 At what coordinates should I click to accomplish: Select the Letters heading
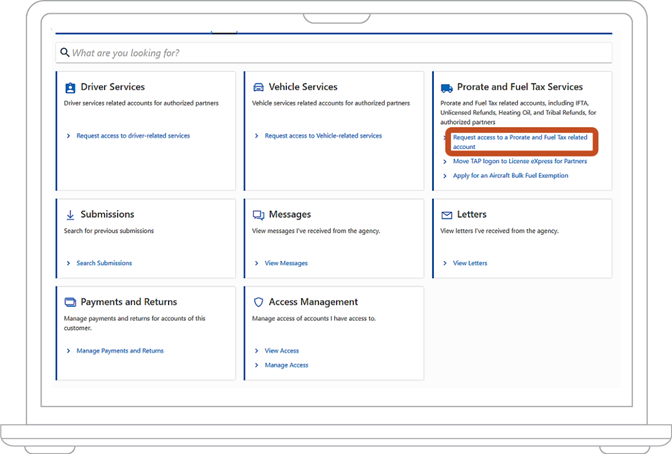(471, 214)
